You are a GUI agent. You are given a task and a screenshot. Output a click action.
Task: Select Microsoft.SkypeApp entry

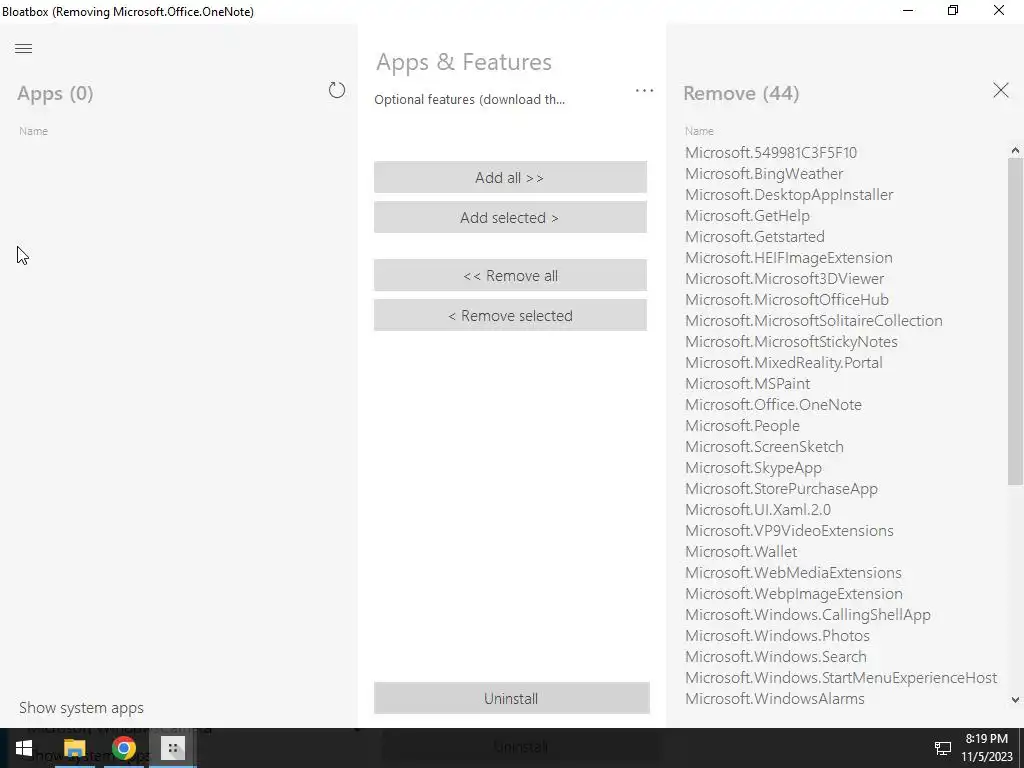point(753,468)
